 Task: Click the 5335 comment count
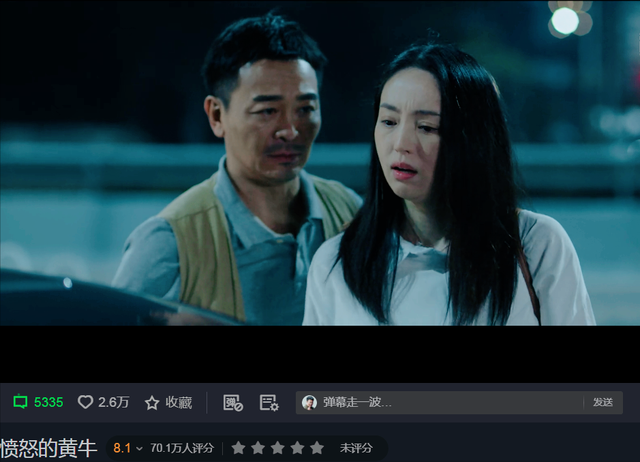(49, 403)
